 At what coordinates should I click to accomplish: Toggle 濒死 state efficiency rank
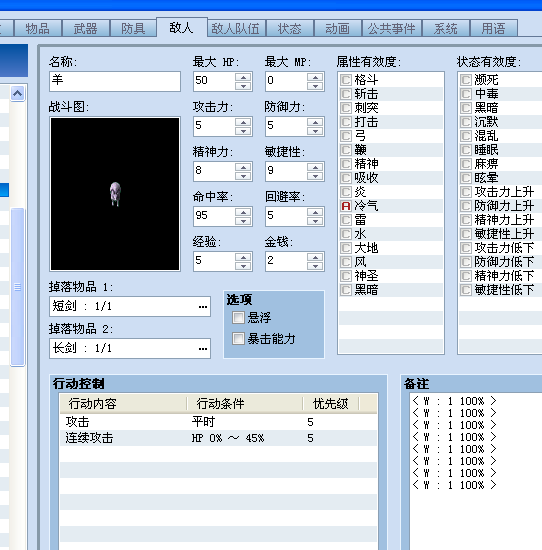[x=466, y=80]
